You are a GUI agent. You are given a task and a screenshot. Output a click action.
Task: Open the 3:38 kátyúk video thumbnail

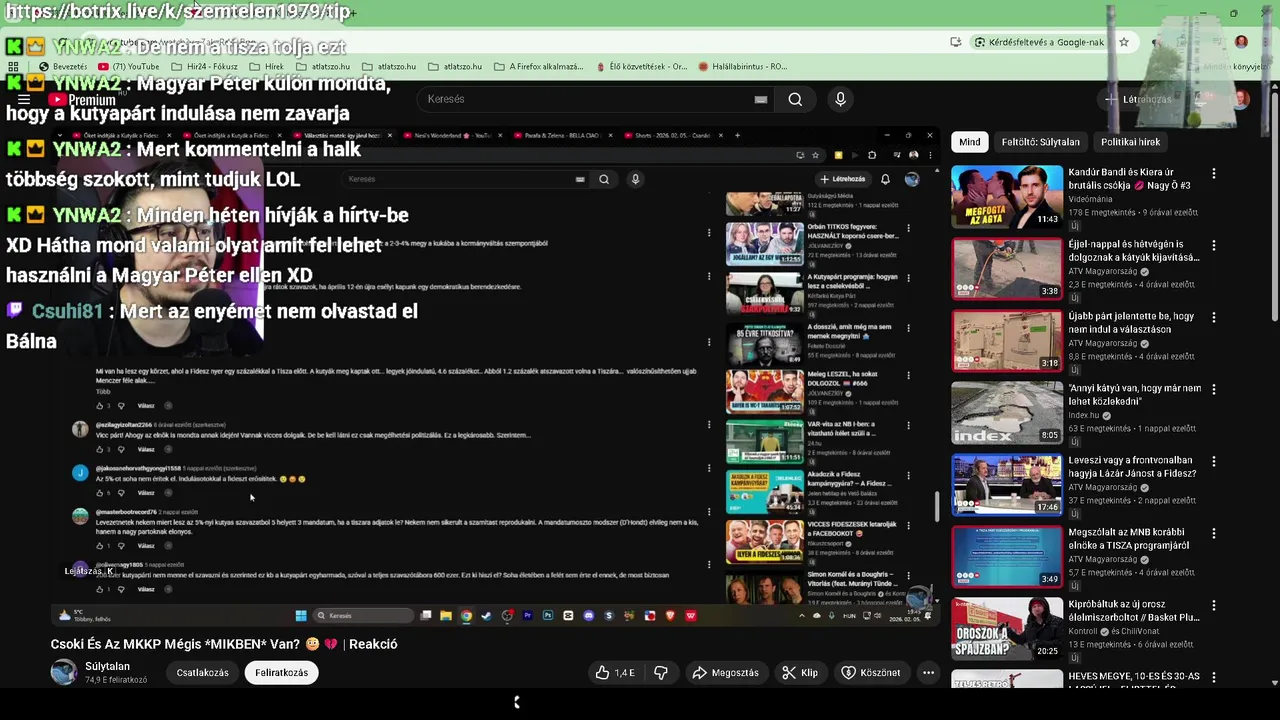1006,269
